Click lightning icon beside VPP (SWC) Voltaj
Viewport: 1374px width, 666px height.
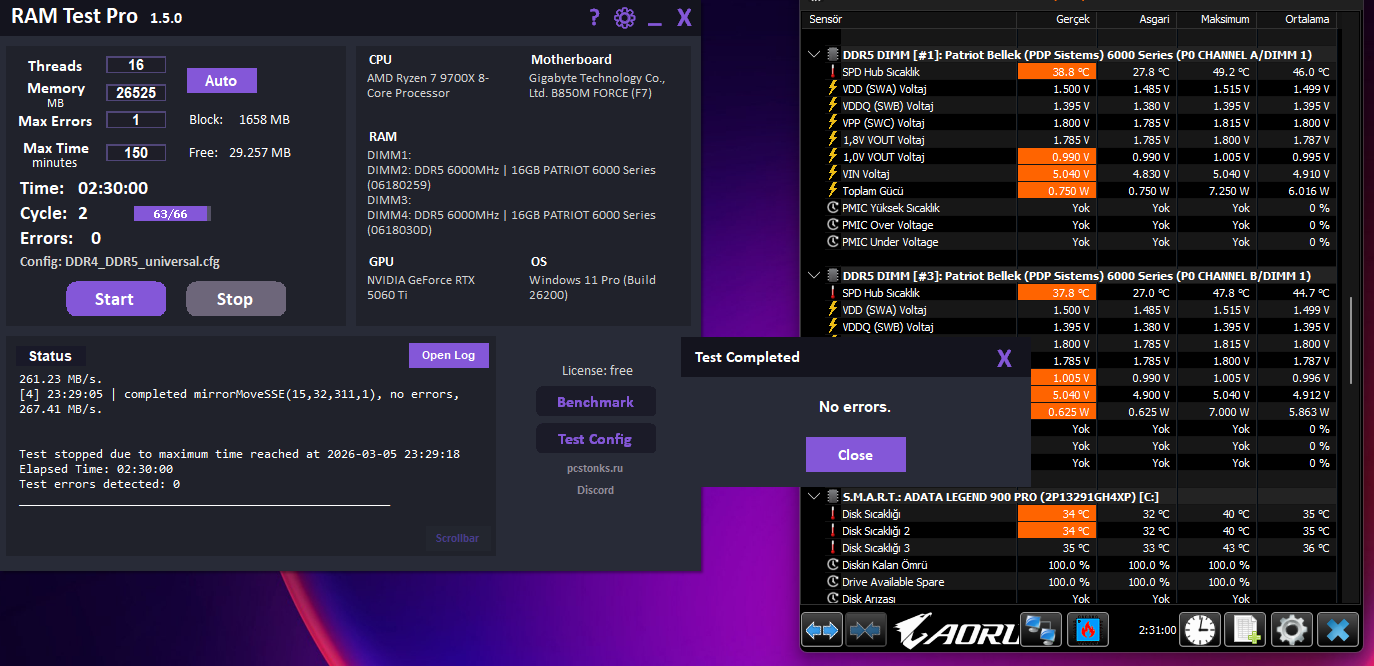(x=832, y=123)
